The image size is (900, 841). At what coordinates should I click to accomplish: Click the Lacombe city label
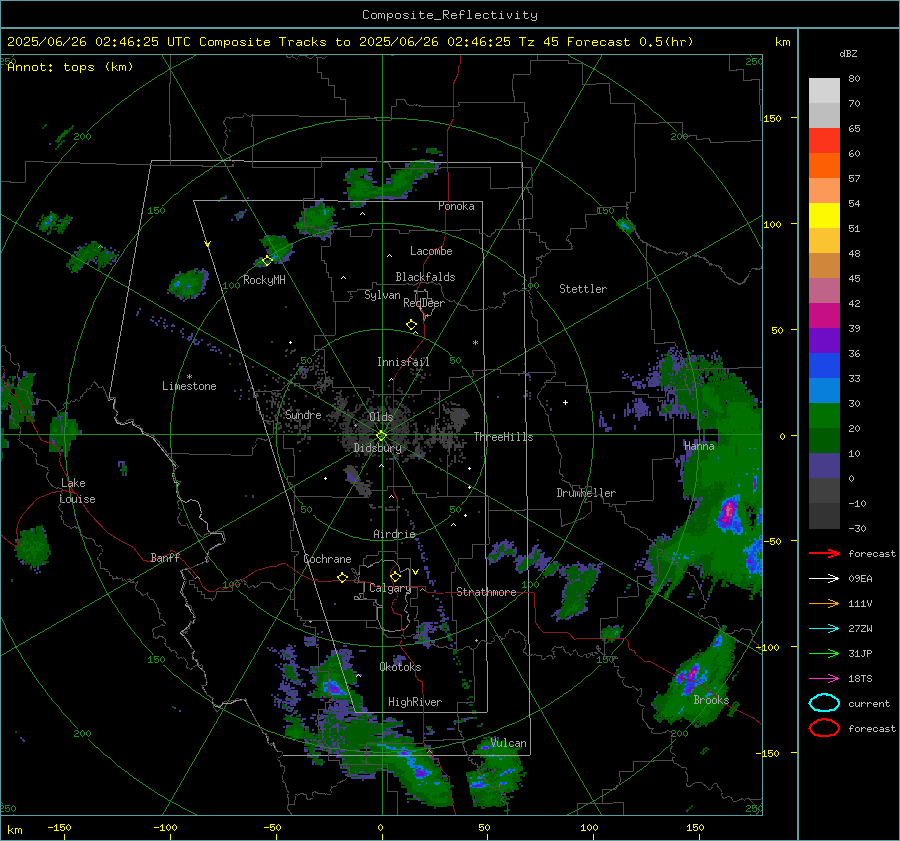point(431,251)
